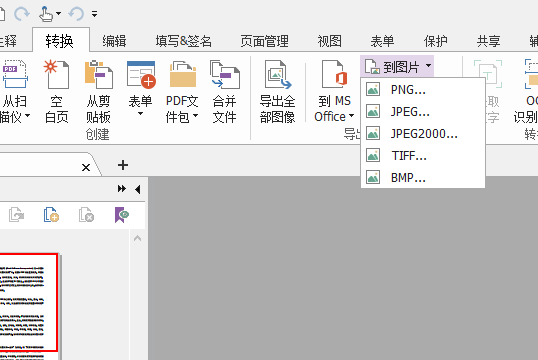The width and height of the screenshot is (538, 360).
Task: Open the 表单 ribbon tab
Action: 382,41
